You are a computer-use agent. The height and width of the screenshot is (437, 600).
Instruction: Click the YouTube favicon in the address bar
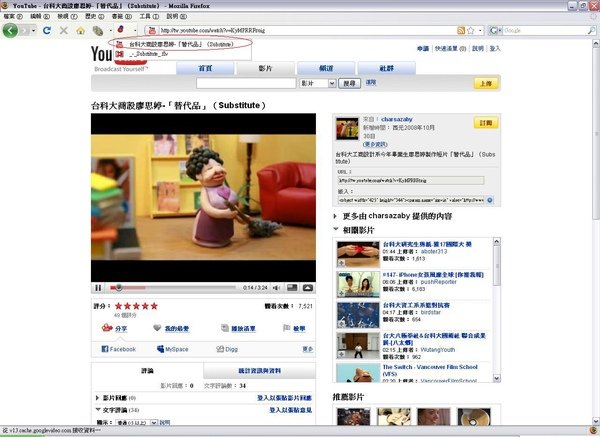point(152,30)
